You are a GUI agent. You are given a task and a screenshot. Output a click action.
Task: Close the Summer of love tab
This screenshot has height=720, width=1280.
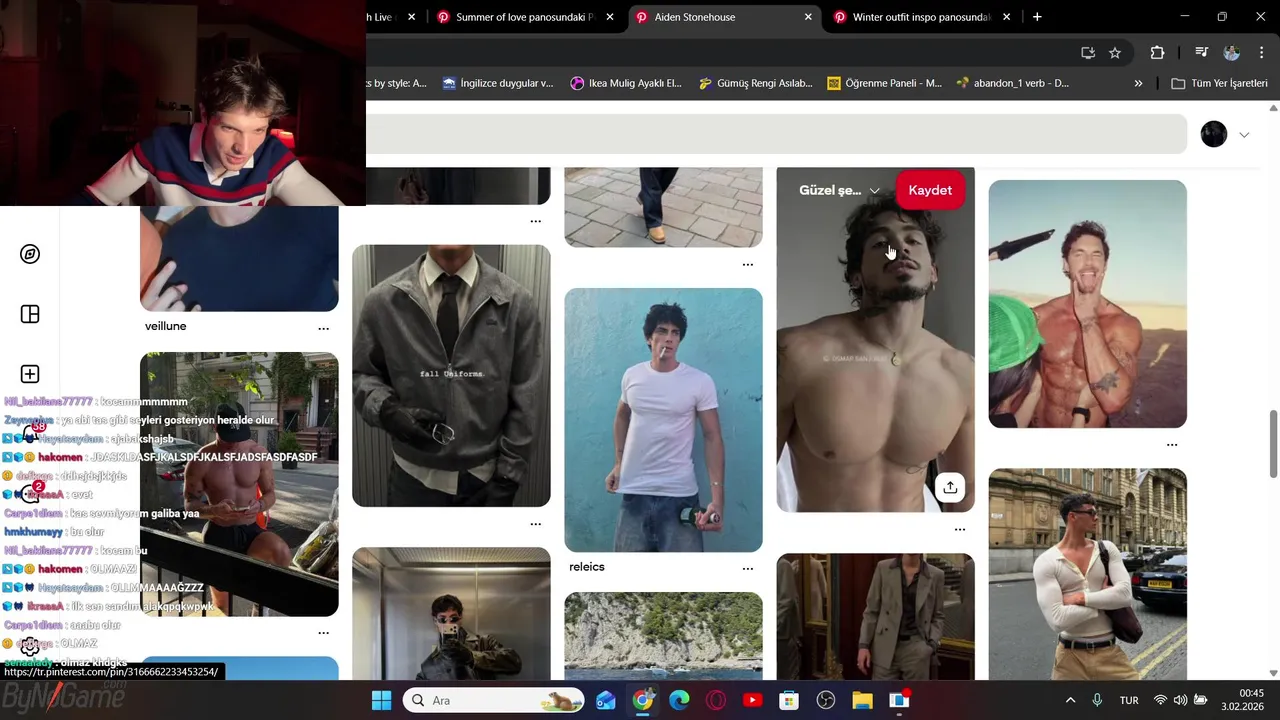[610, 17]
